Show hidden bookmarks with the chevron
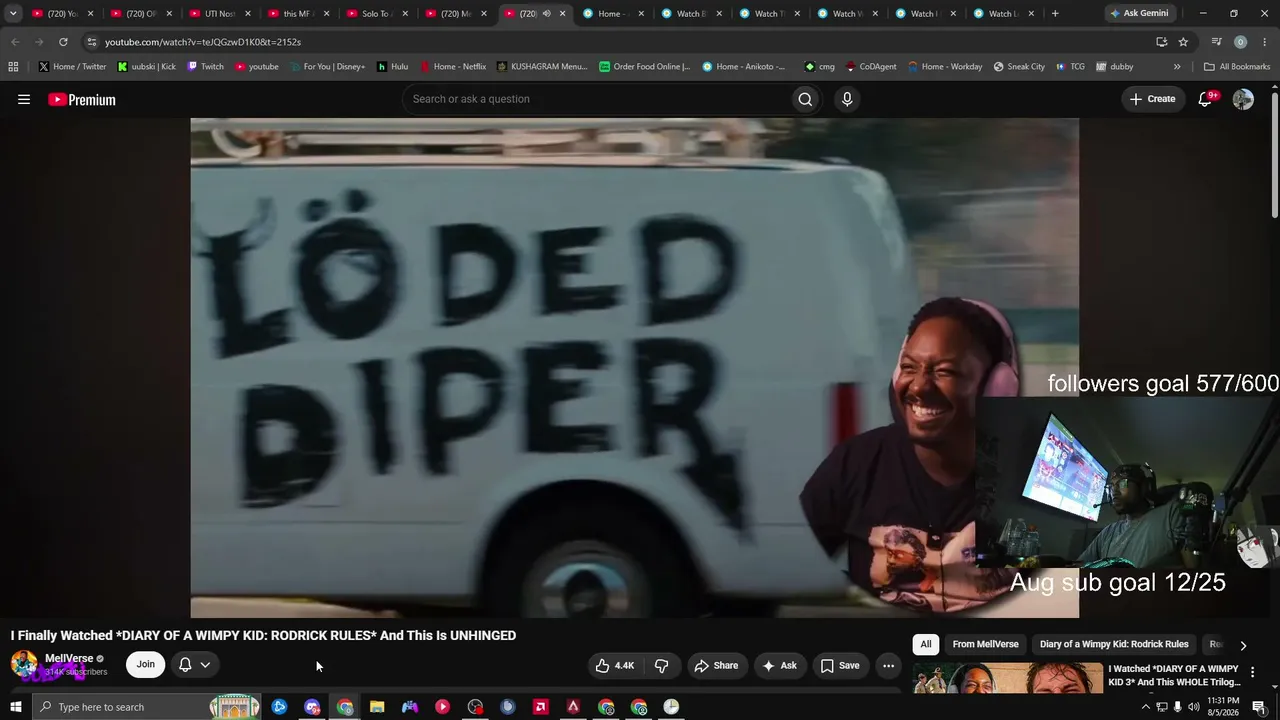Viewport: 1280px width, 720px height. click(1177, 67)
